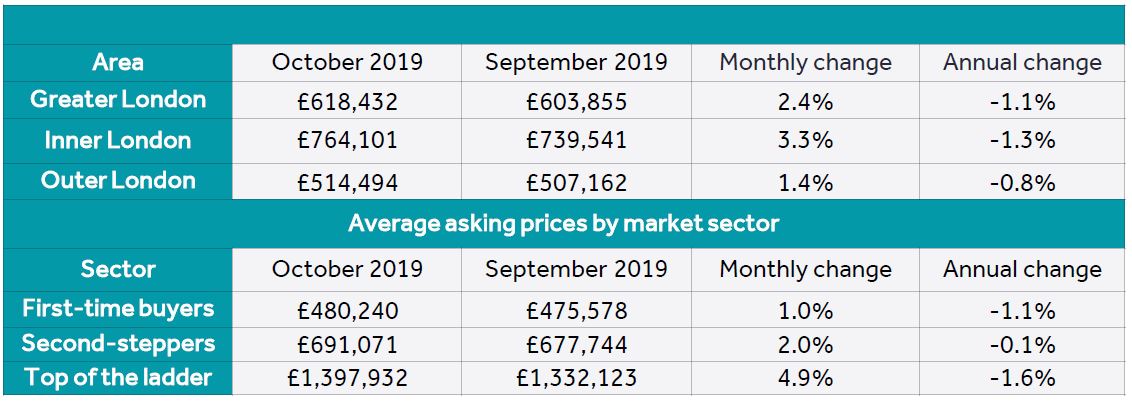
Task: Select Greater London monthly change 2.4%
Action: coord(805,102)
